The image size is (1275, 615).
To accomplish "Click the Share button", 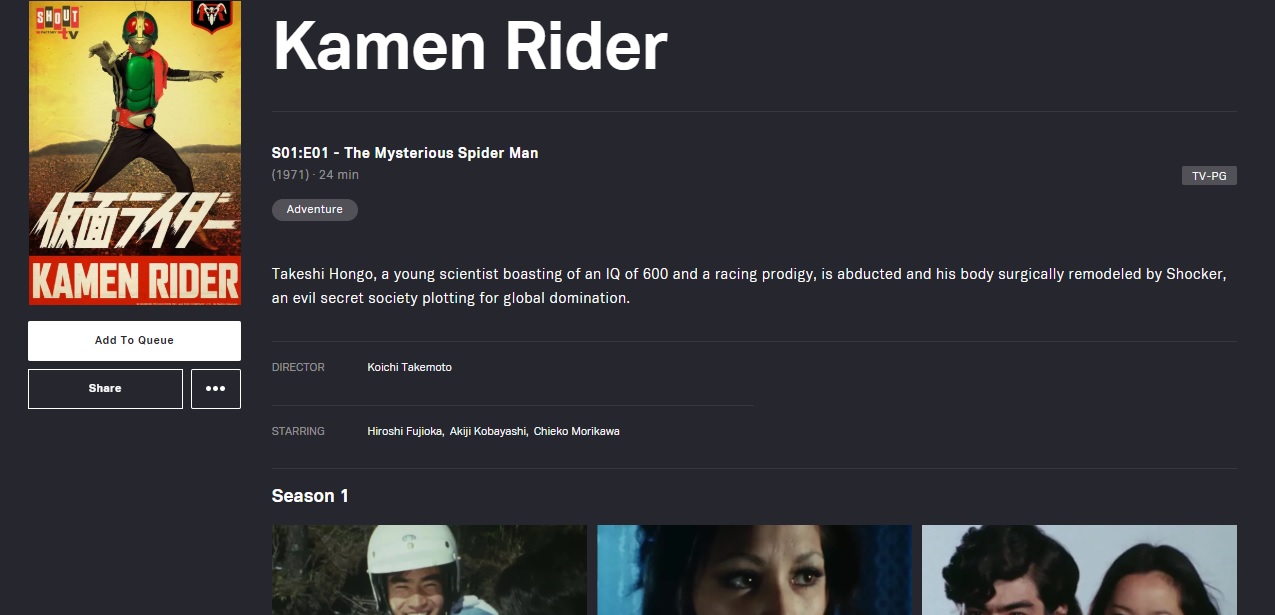I will pos(105,389).
